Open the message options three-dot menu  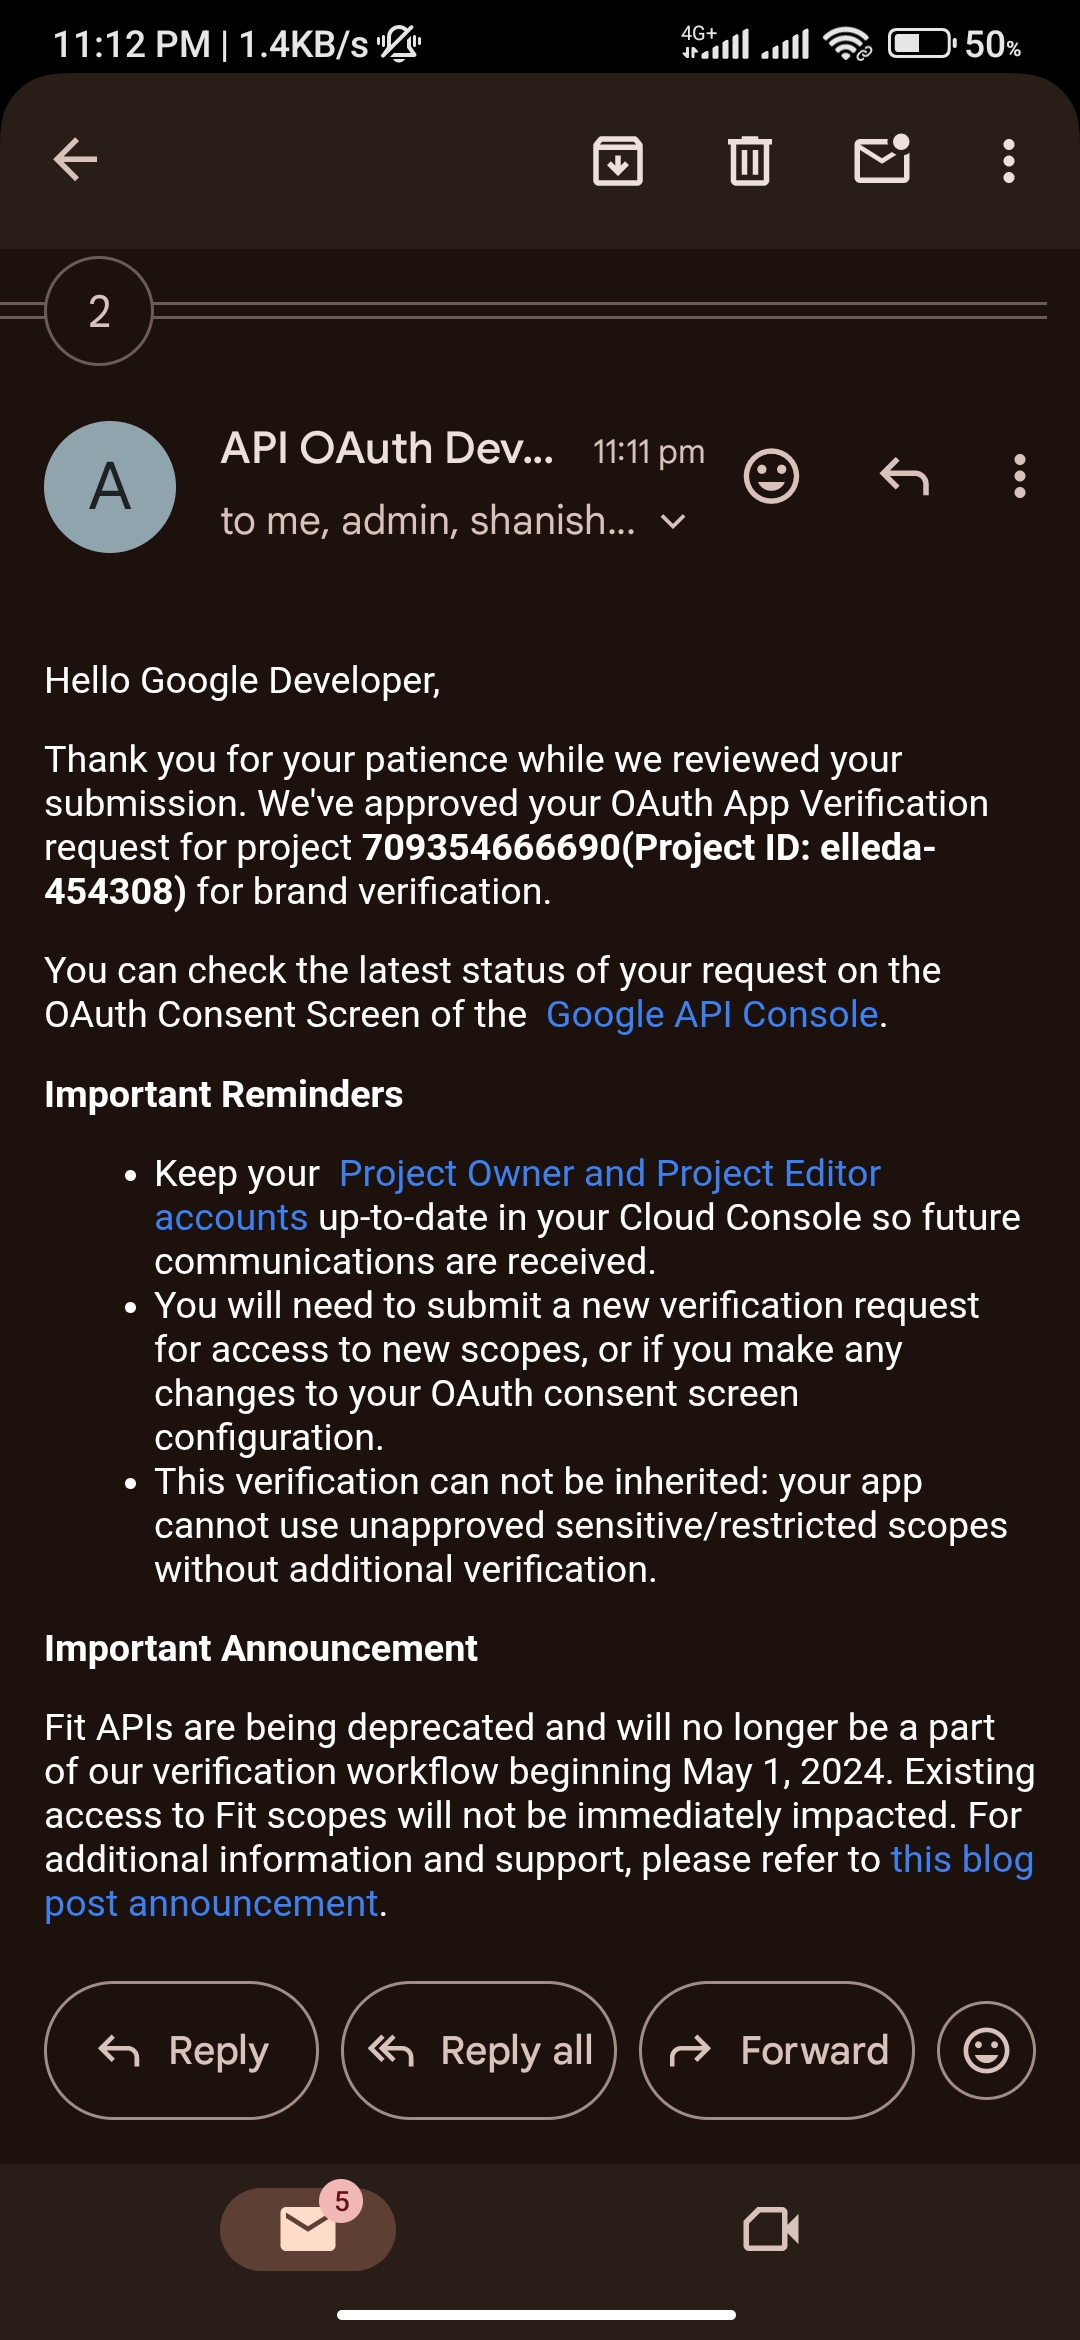tap(1019, 476)
